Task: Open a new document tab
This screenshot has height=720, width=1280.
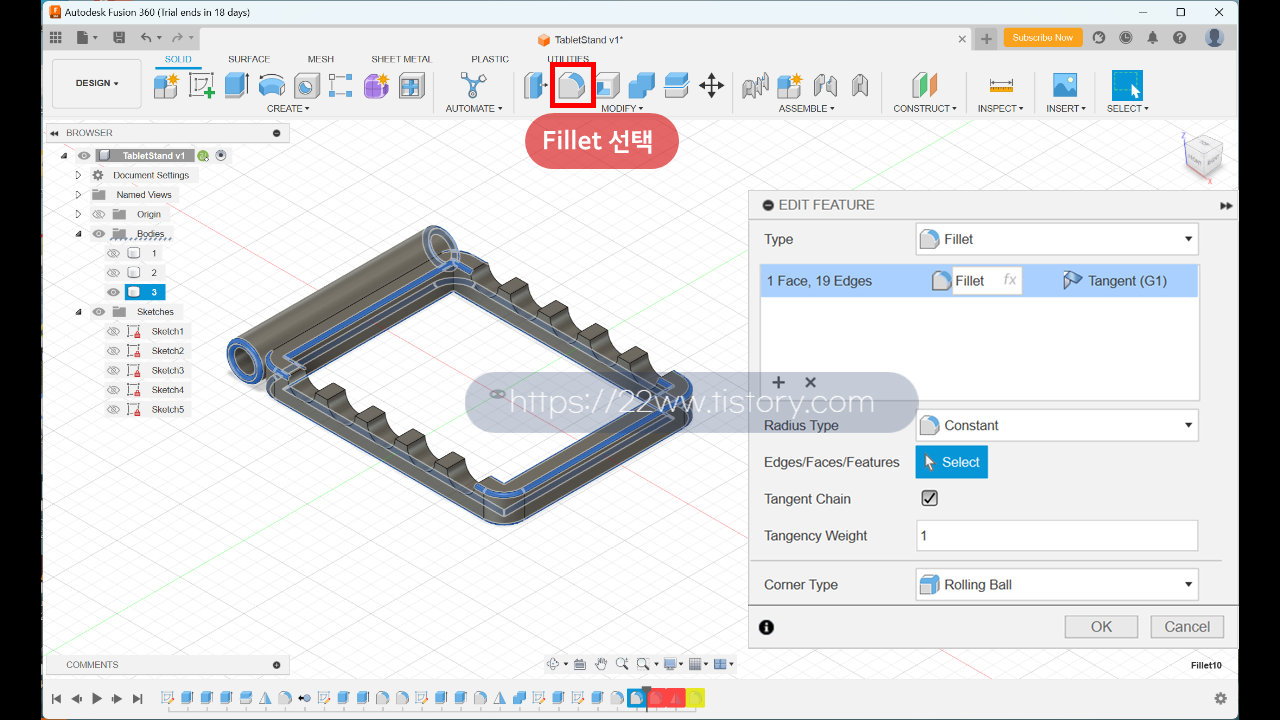Action: (986, 39)
